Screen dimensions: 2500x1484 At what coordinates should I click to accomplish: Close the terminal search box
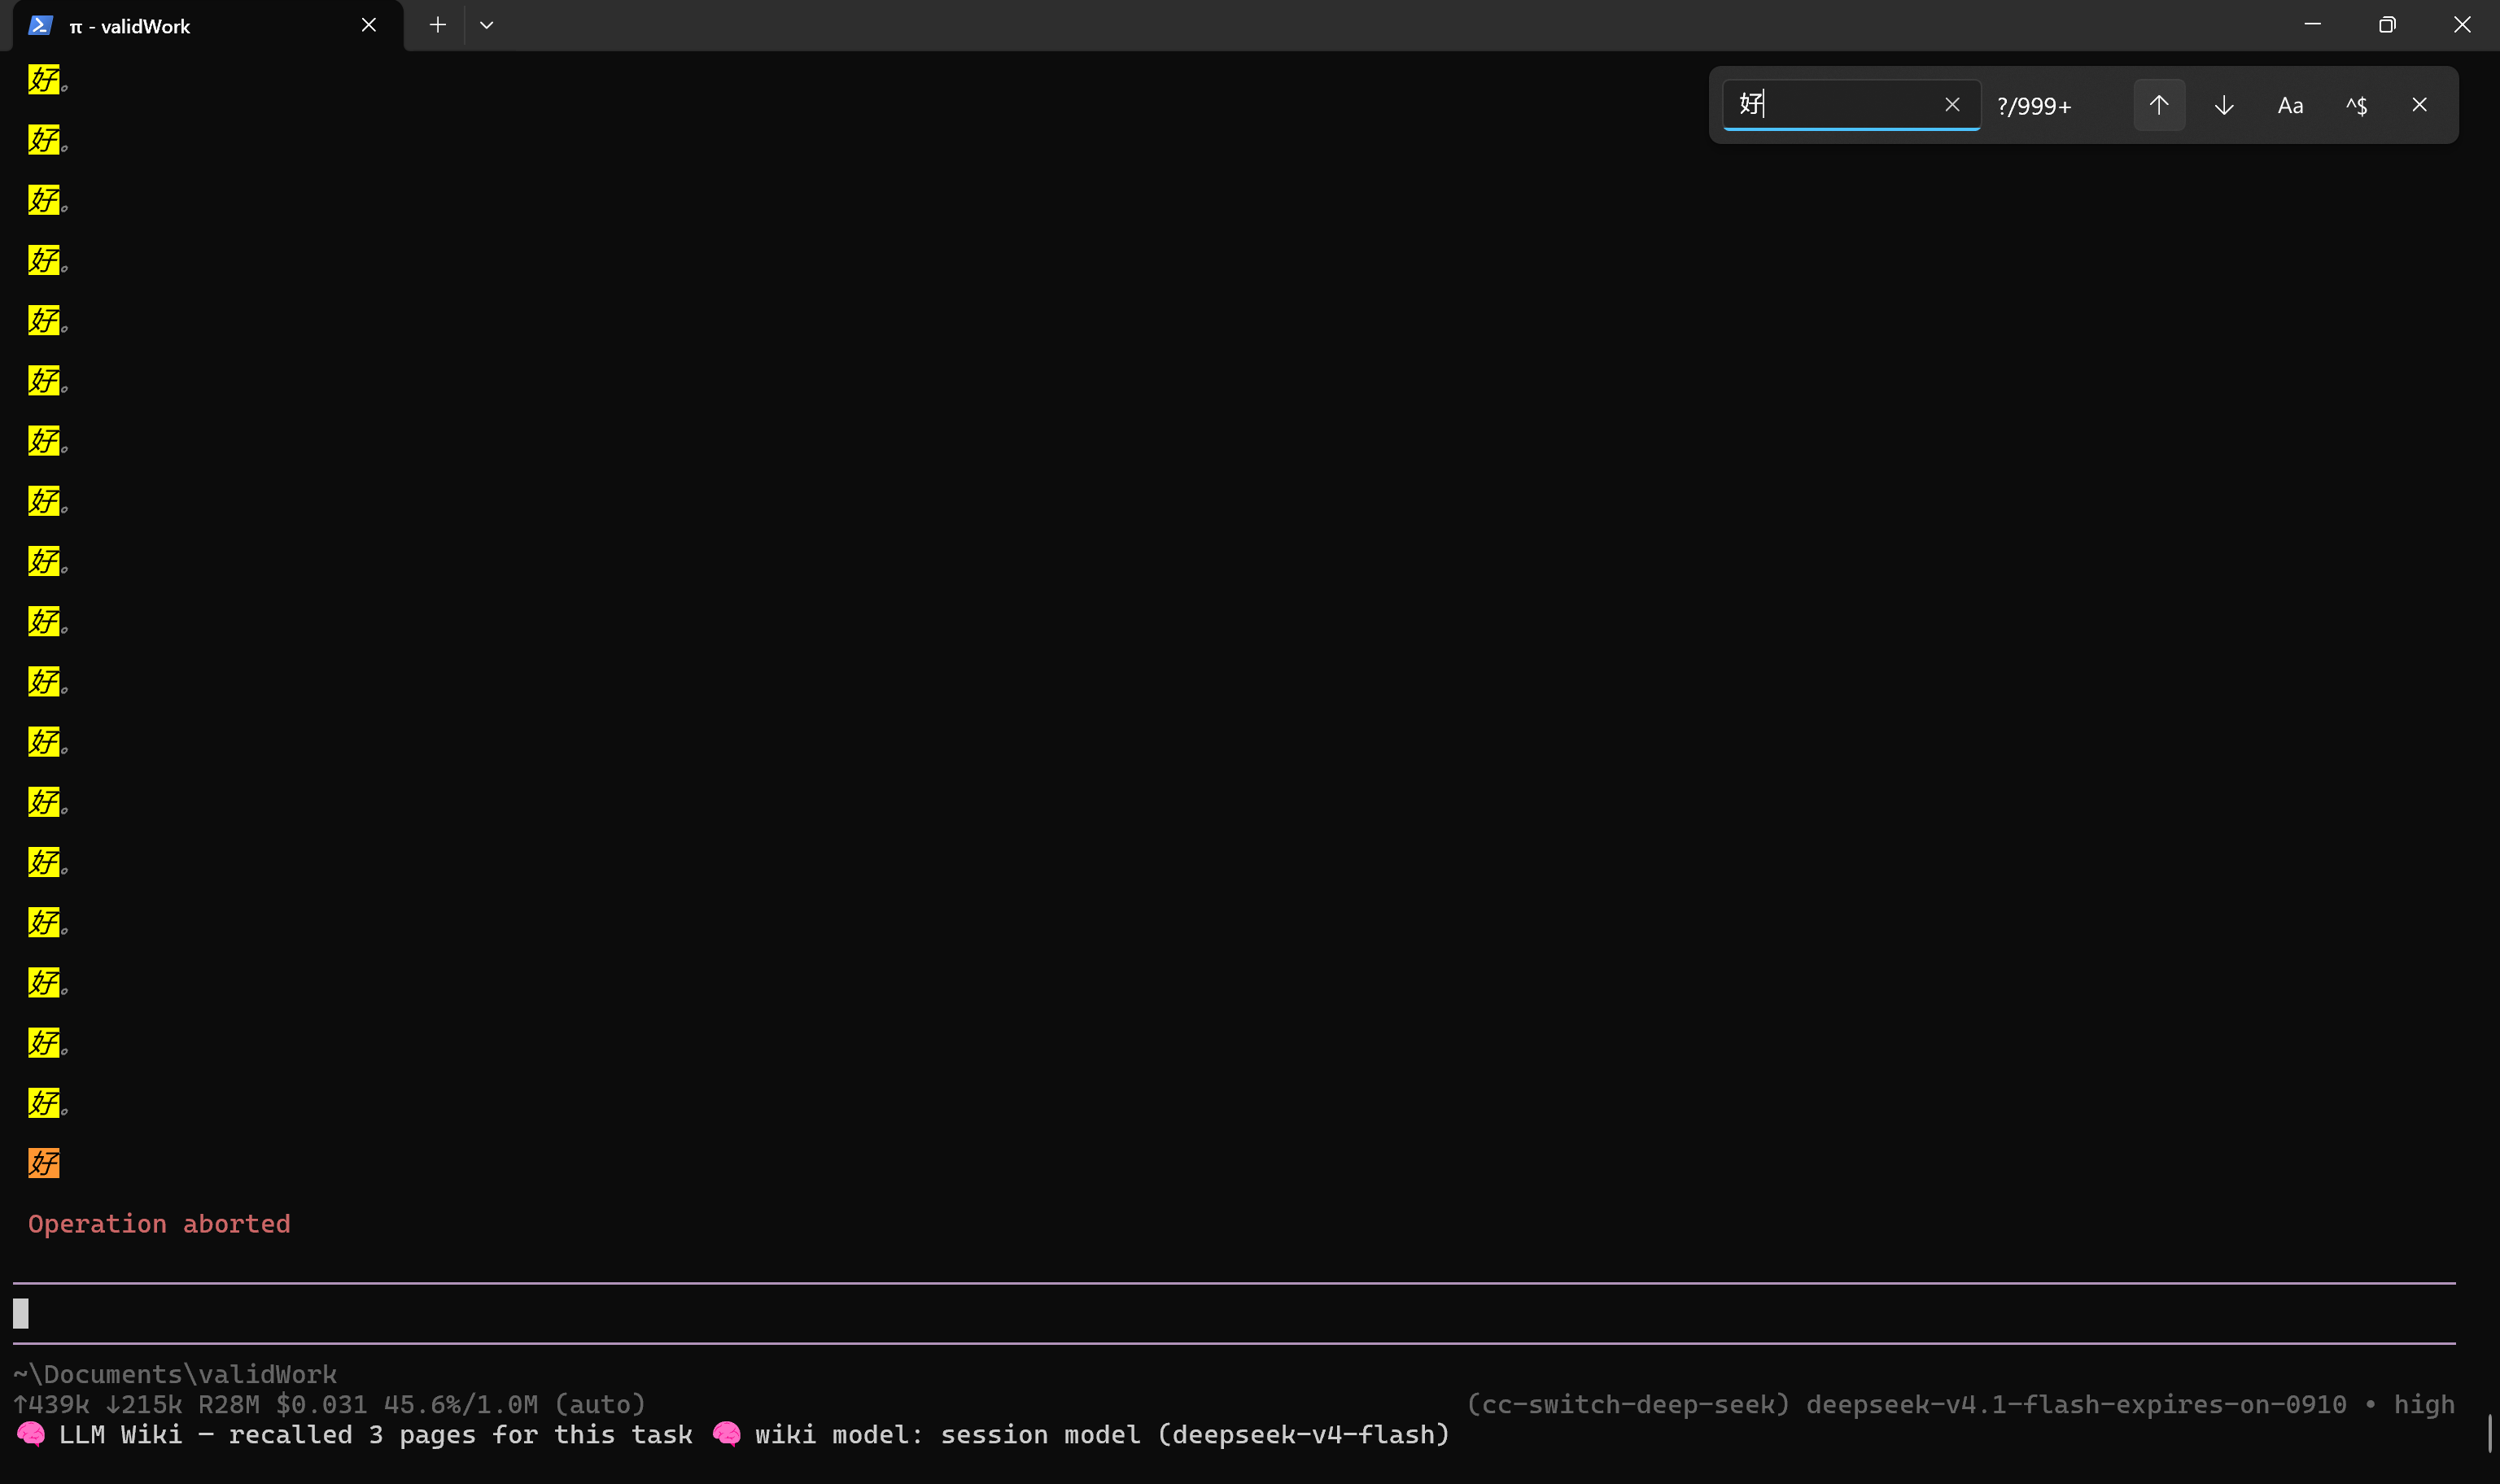2419,105
